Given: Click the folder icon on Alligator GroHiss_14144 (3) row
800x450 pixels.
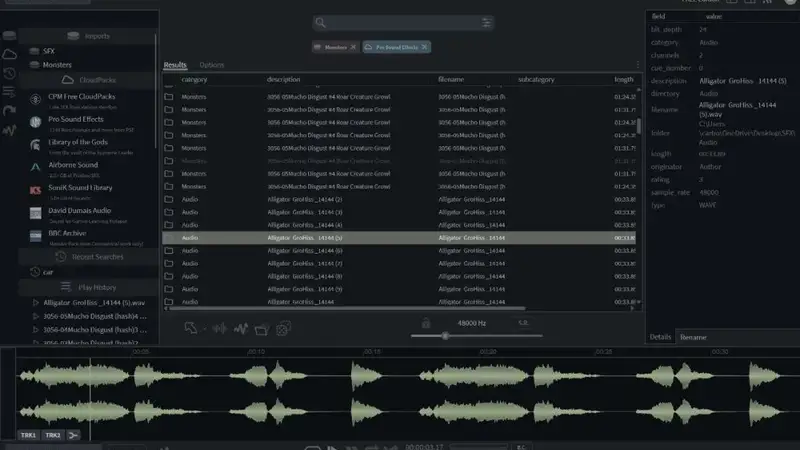Looking at the screenshot, I should (169, 212).
